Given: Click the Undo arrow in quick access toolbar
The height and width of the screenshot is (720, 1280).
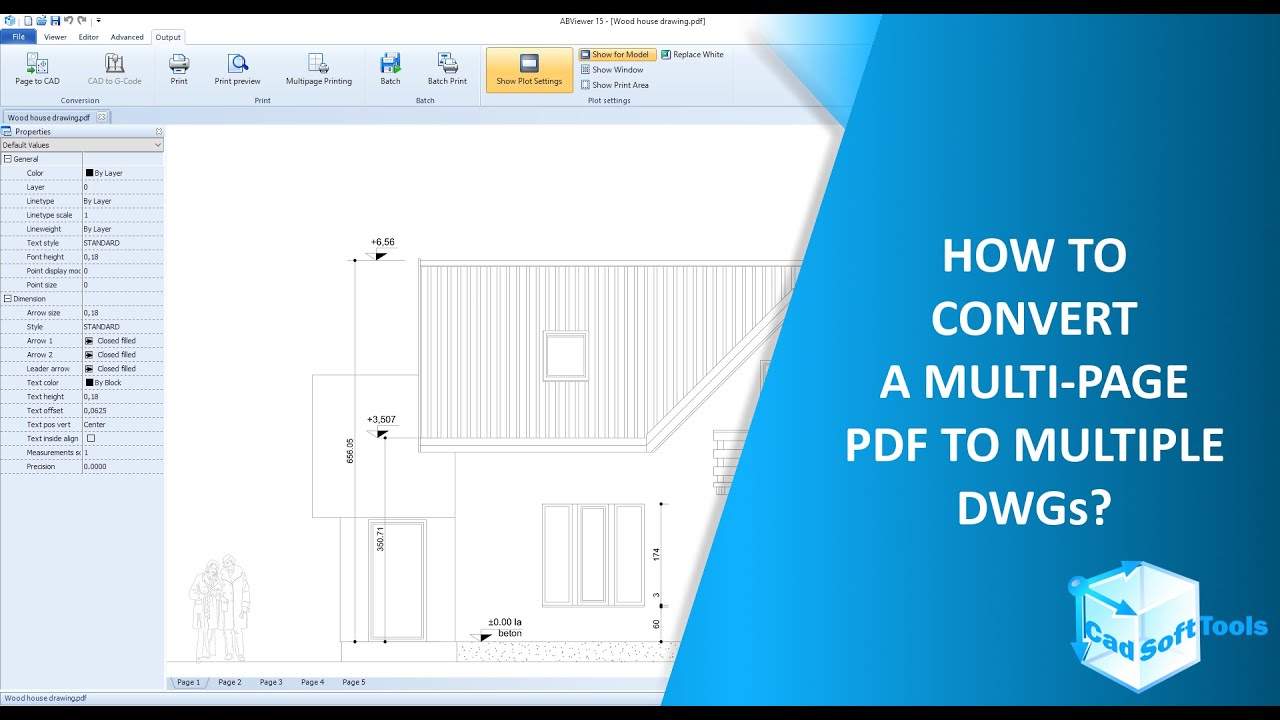Looking at the screenshot, I should coord(68,20).
